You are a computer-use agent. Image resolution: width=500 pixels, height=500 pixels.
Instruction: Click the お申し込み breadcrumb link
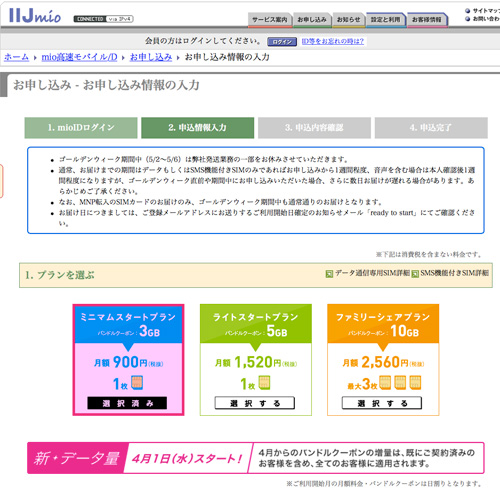point(151,57)
